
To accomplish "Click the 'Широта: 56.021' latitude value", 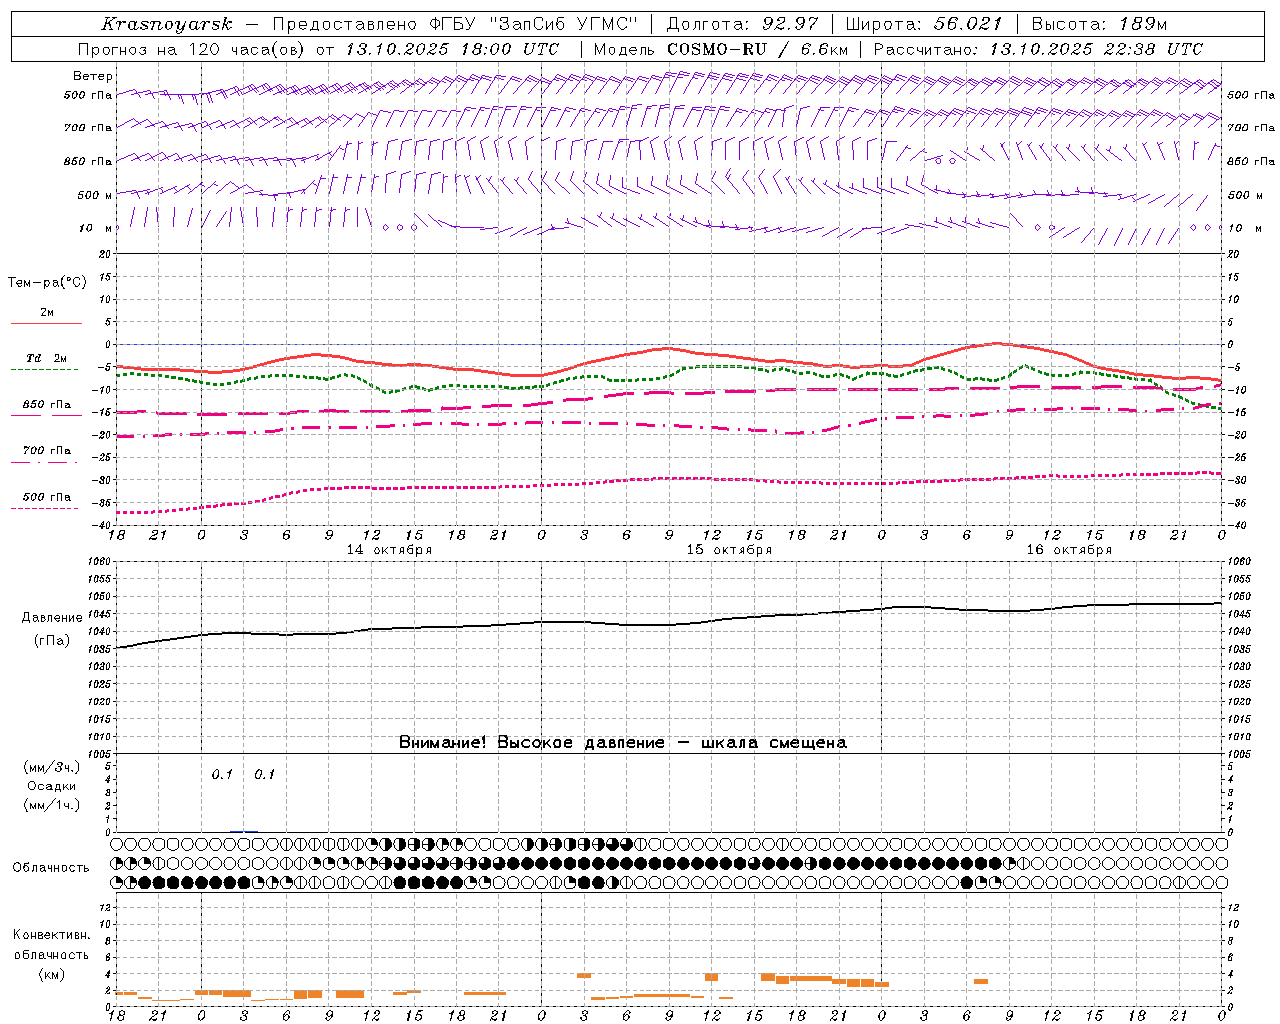I will (924, 24).
